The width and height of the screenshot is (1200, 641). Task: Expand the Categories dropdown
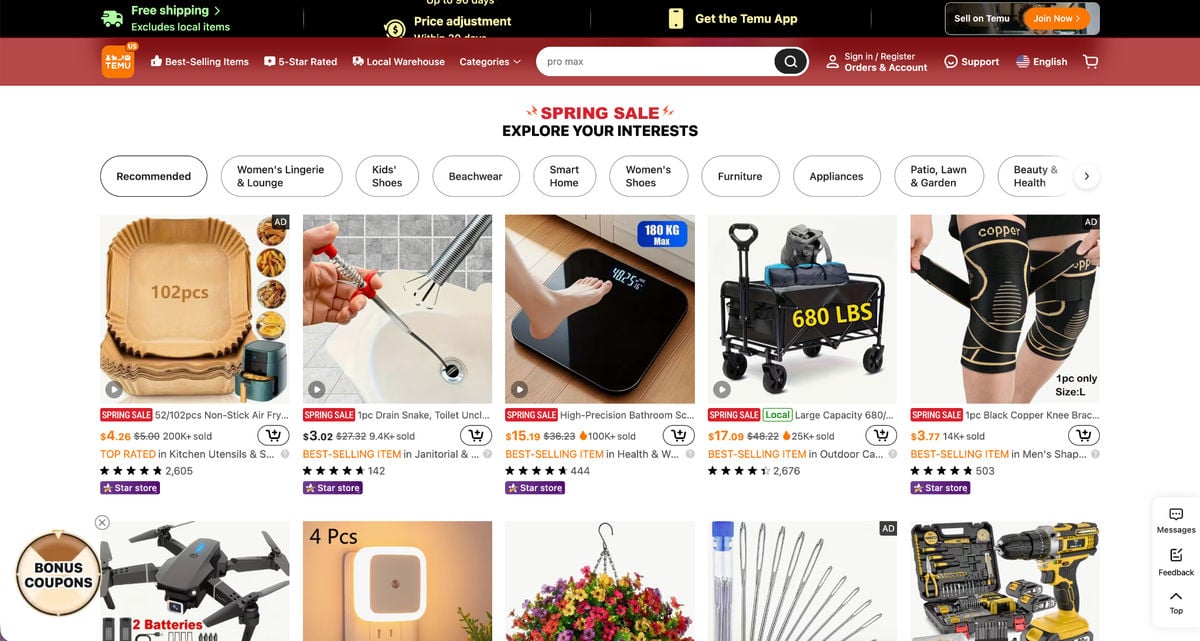tap(490, 62)
